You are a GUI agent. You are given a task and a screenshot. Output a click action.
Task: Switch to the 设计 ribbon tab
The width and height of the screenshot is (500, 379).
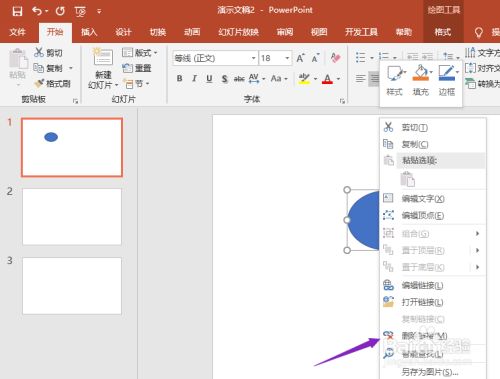coord(123,32)
